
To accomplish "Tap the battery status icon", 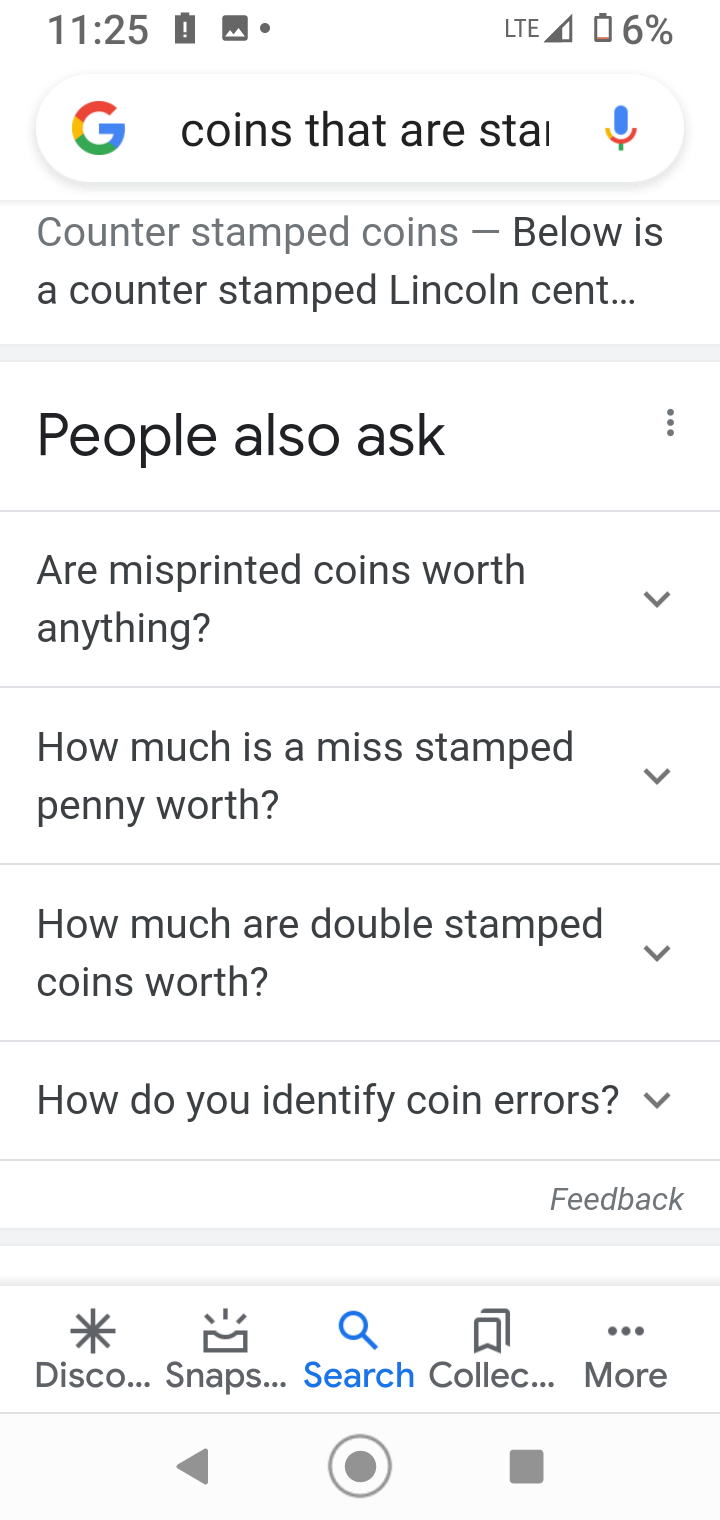I will tap(602, 29).
